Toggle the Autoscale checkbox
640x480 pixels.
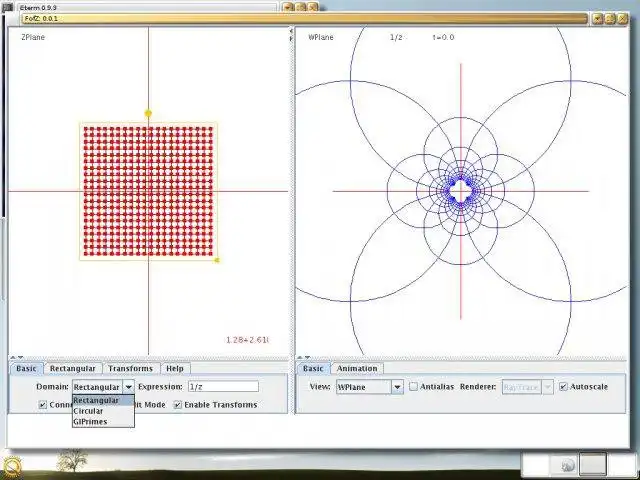click(x=564, y=387)
